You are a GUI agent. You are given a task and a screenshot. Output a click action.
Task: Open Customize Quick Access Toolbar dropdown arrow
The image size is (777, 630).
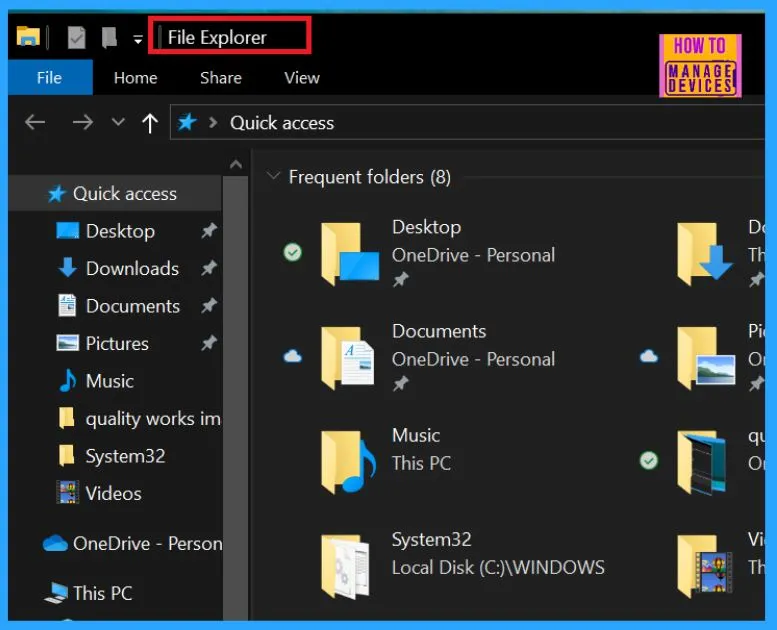[138, 39]
